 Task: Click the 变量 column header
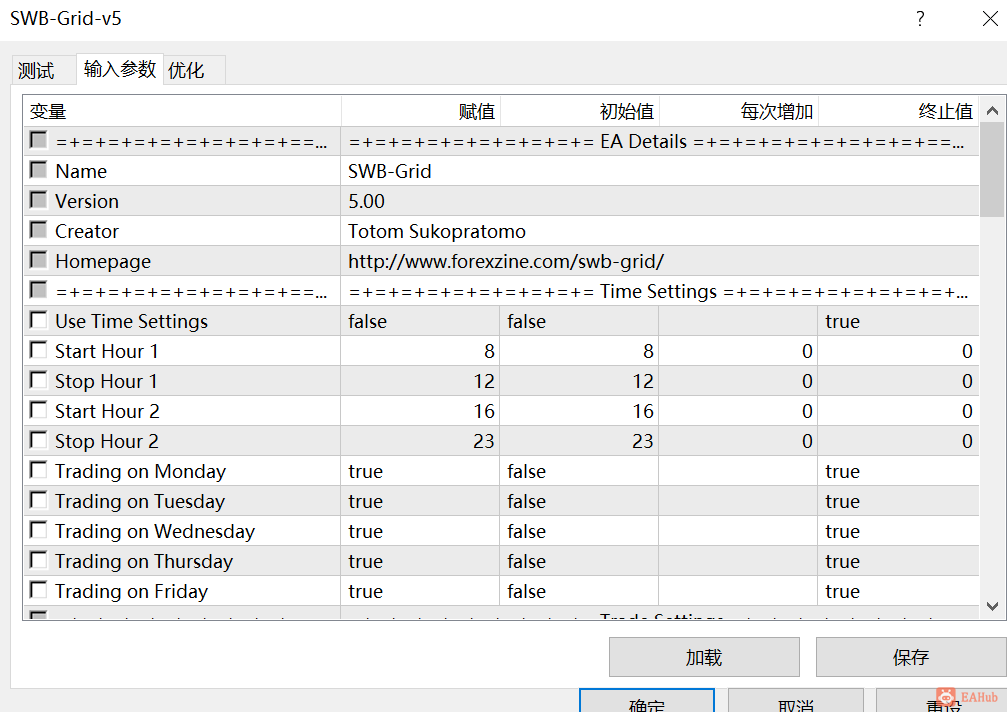click(x=182, y=111)
